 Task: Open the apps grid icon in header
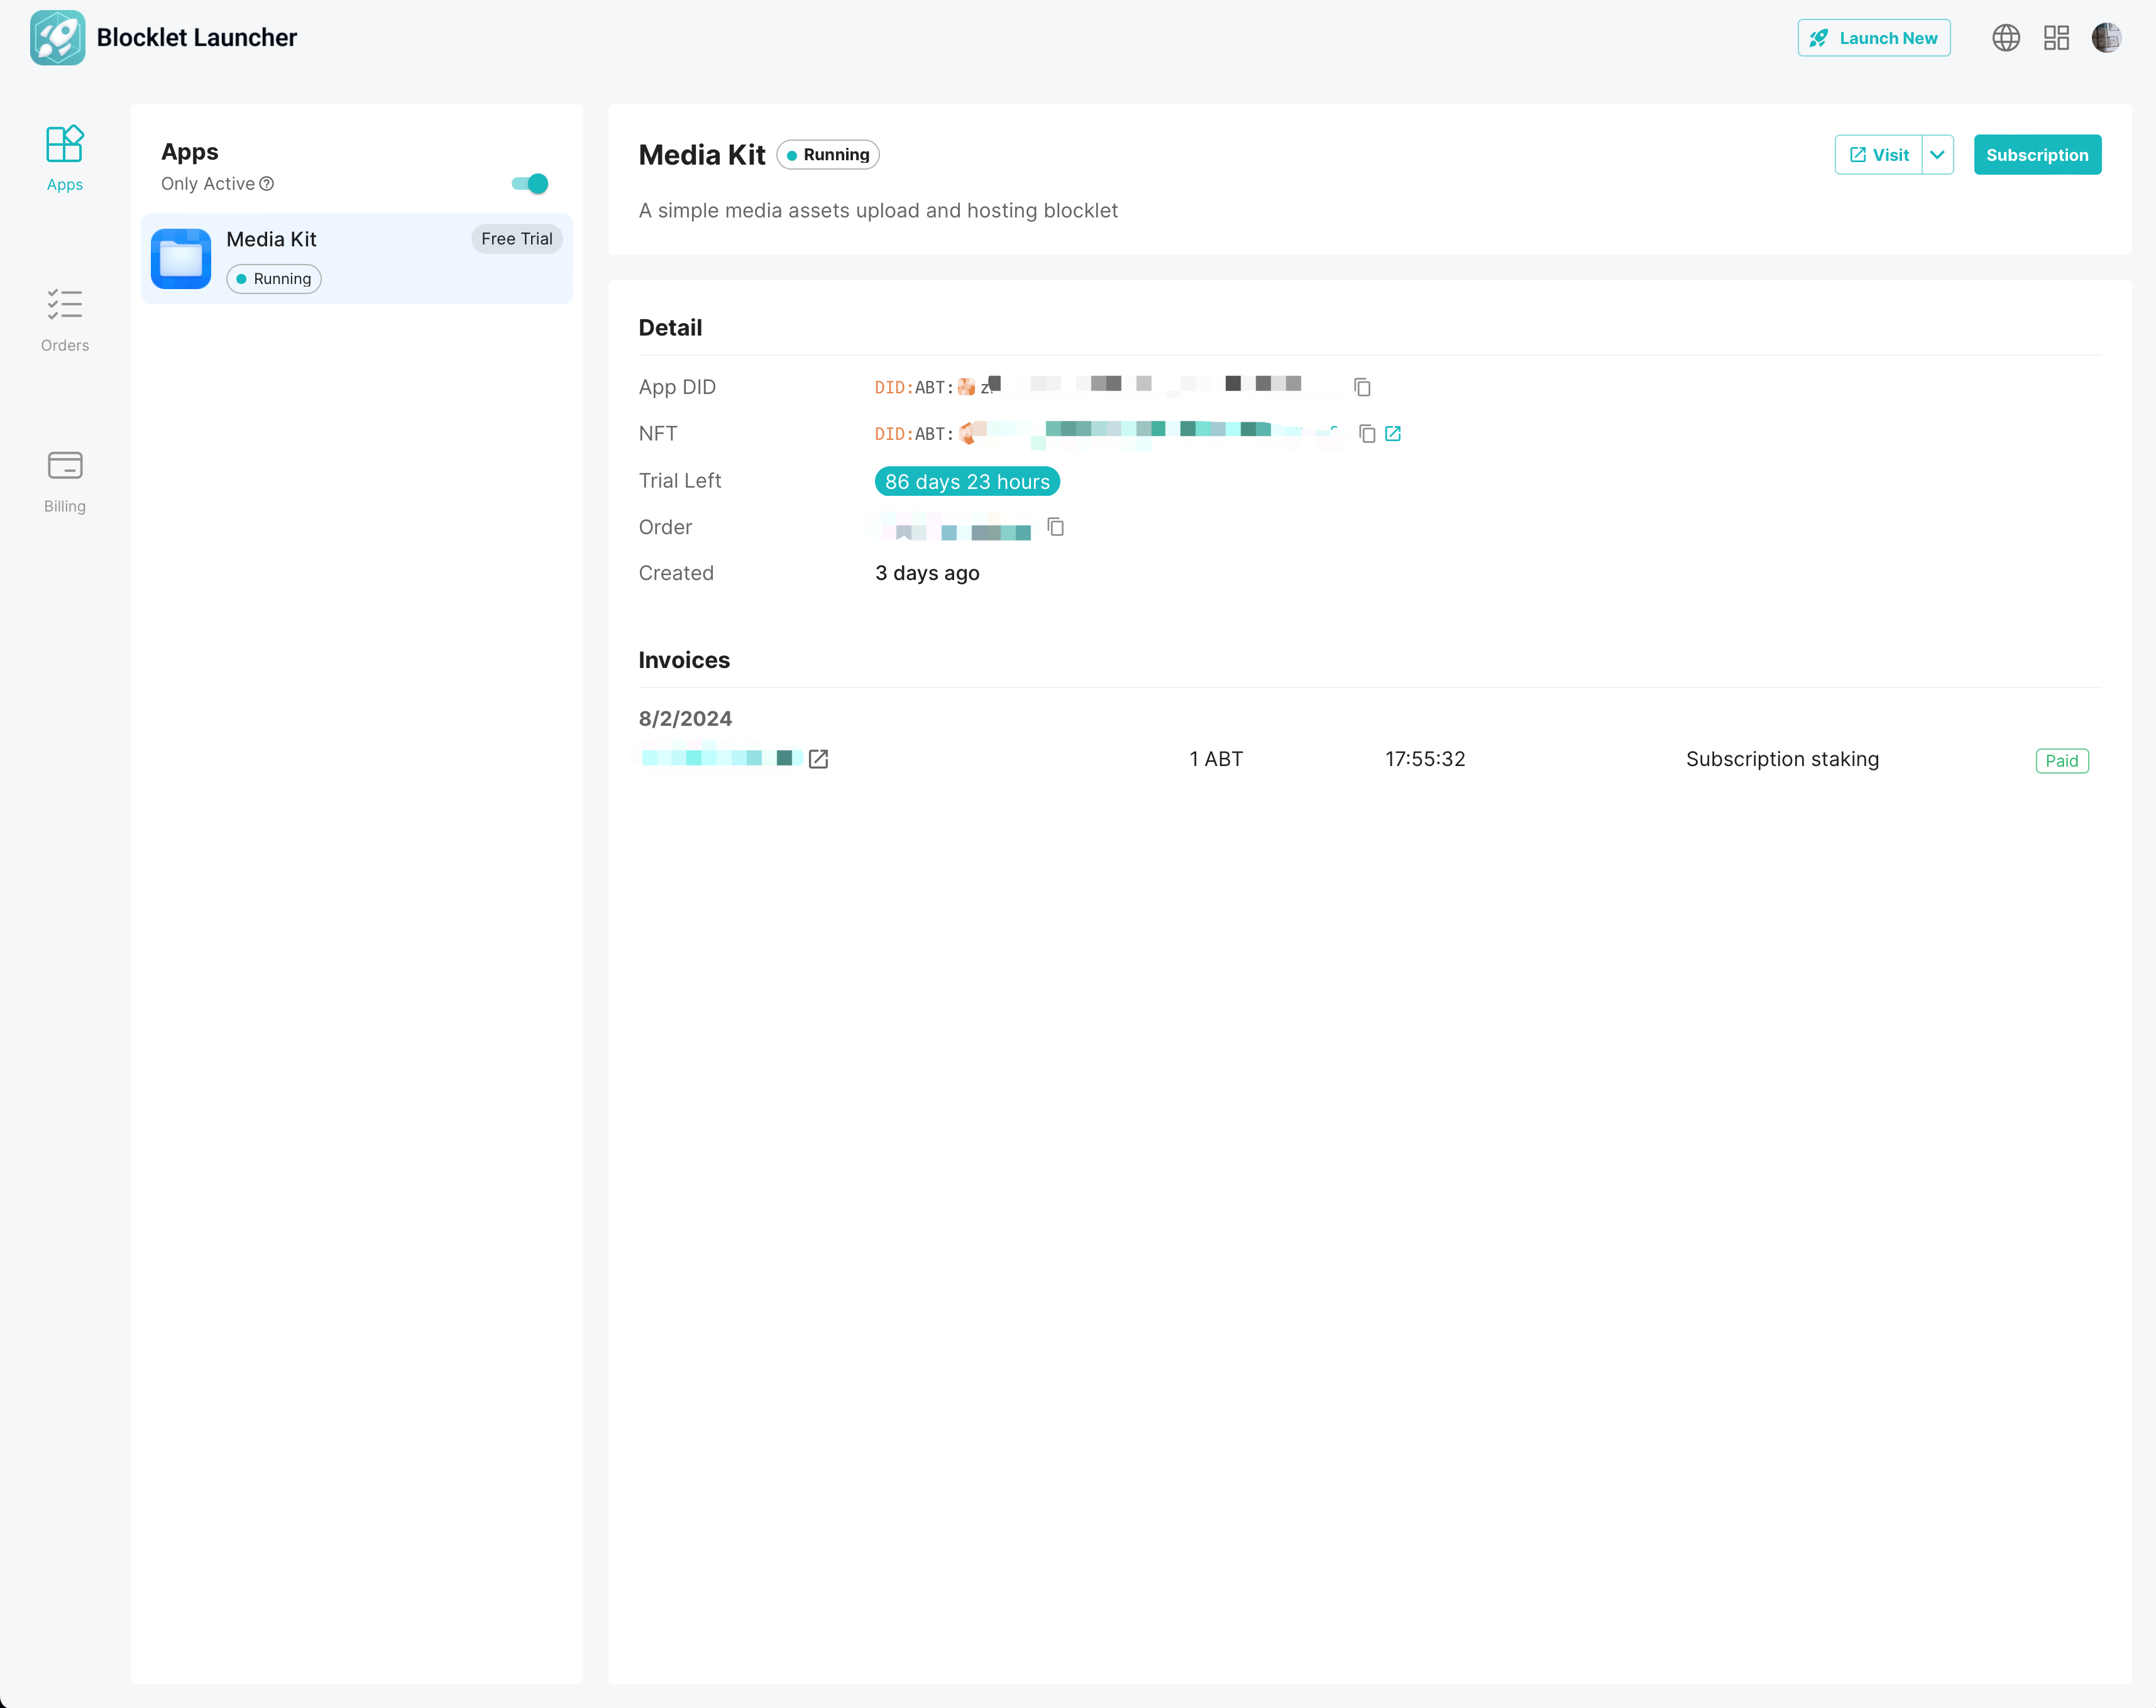2056,38
